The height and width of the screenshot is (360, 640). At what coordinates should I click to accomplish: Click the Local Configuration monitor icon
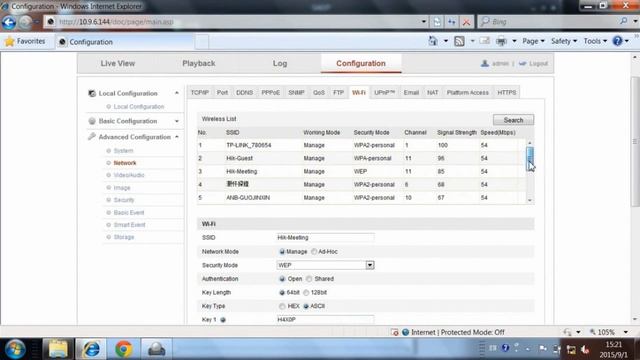pyautogui.click(x=92, y=93)
